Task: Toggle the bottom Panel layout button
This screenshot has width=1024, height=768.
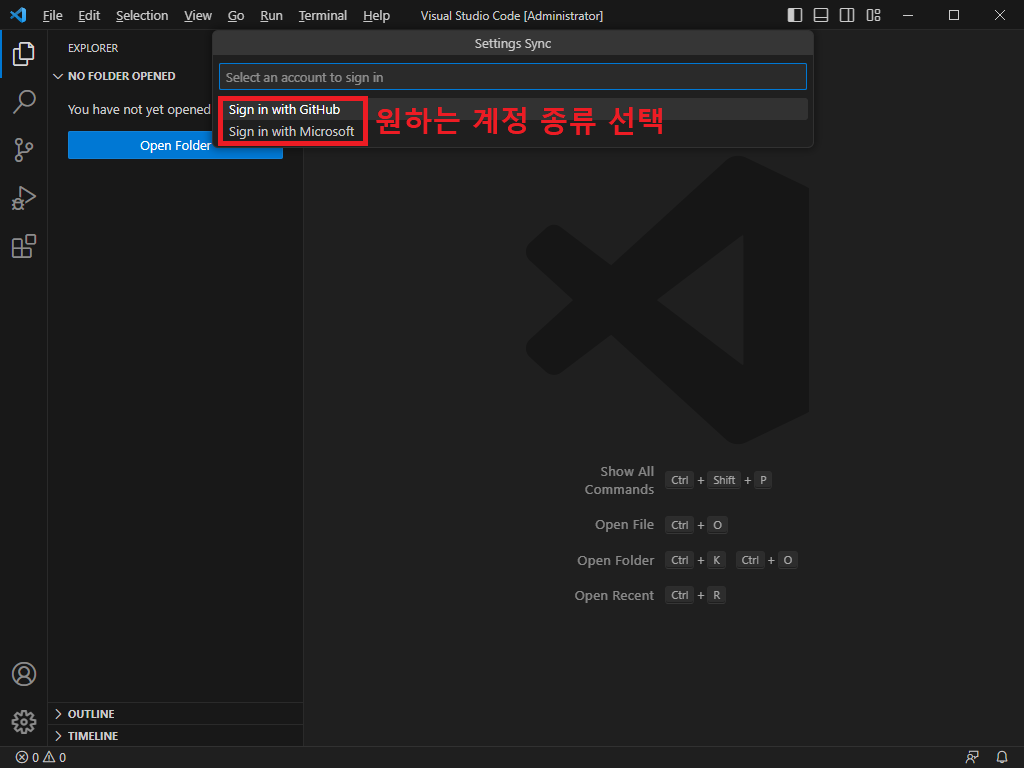Action: 821,15
